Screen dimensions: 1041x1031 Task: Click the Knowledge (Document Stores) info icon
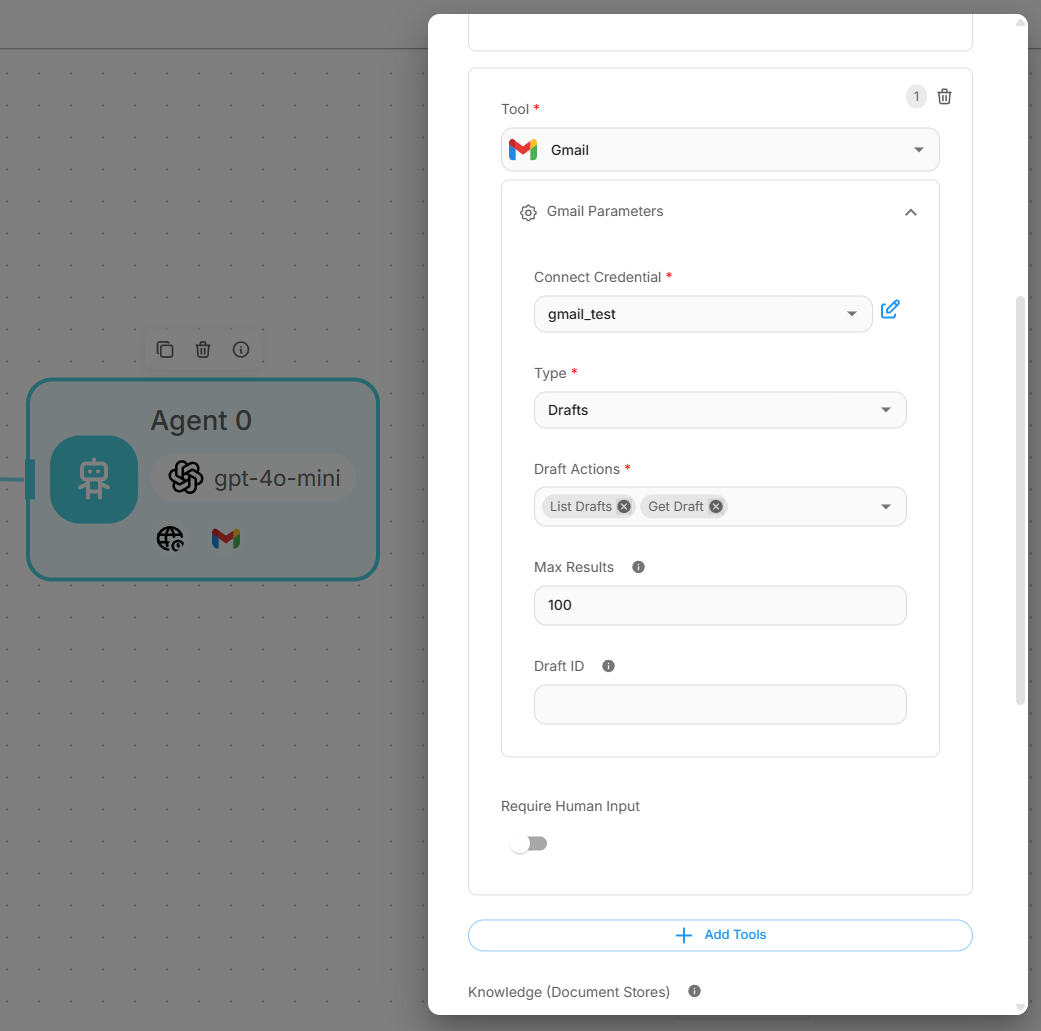(x=694, y=991)
